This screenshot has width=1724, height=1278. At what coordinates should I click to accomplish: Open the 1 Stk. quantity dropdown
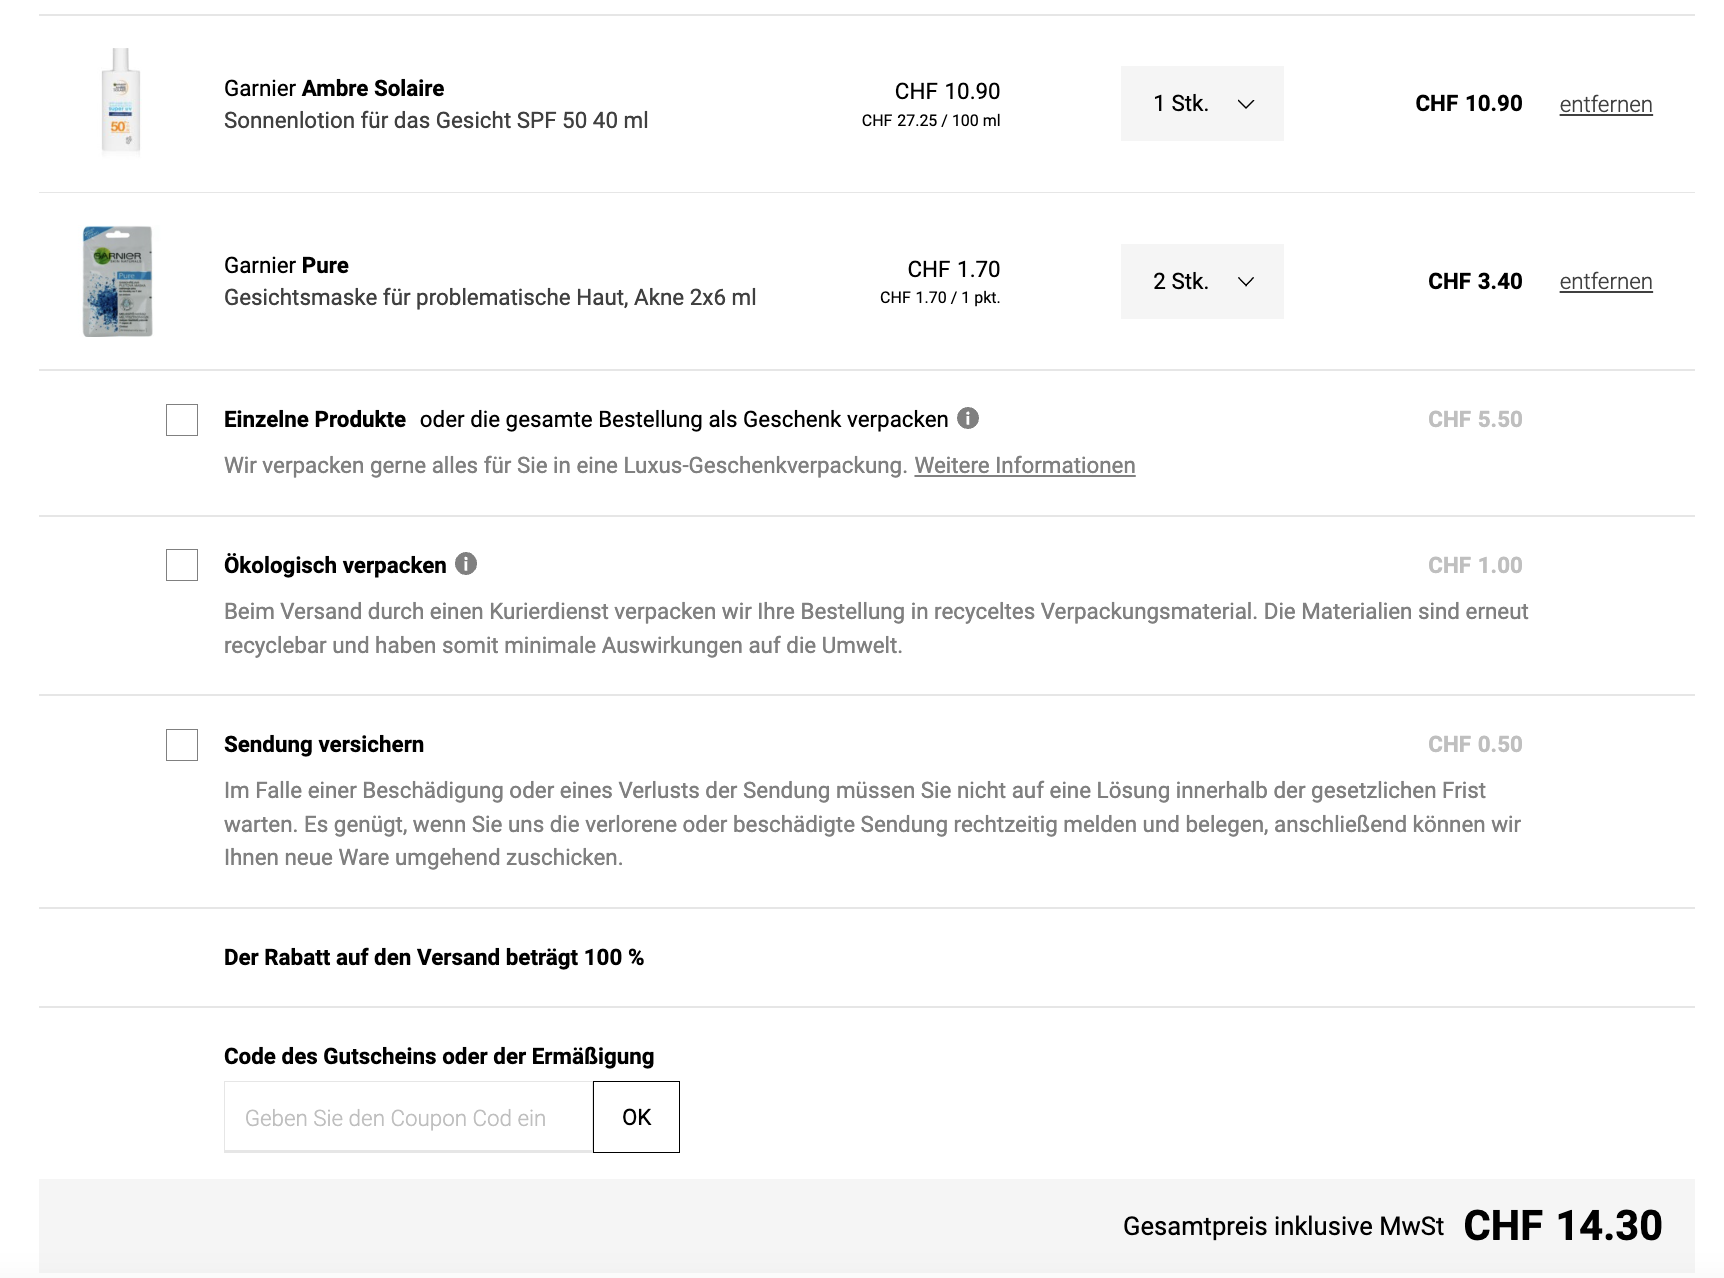(x=1201, y=104)
